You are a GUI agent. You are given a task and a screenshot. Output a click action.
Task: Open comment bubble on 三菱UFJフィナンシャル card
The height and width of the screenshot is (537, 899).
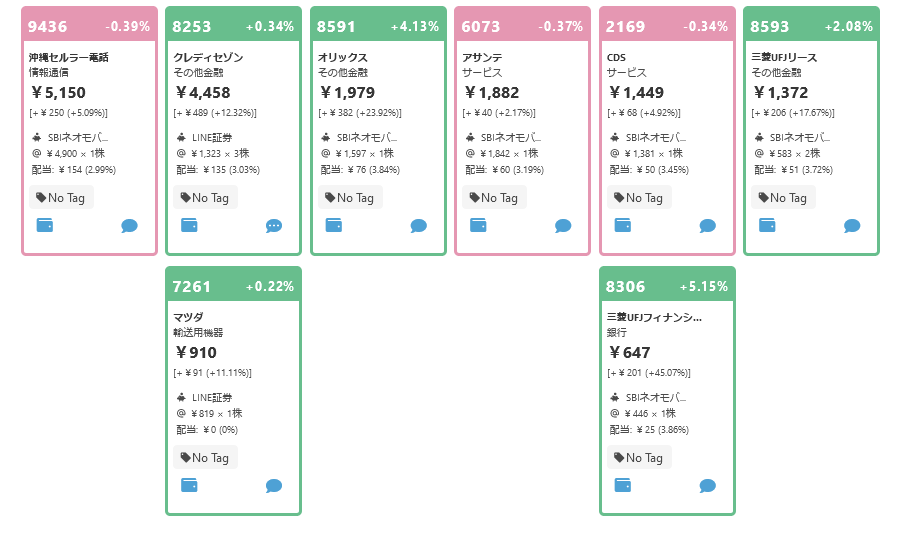point(708,486)
